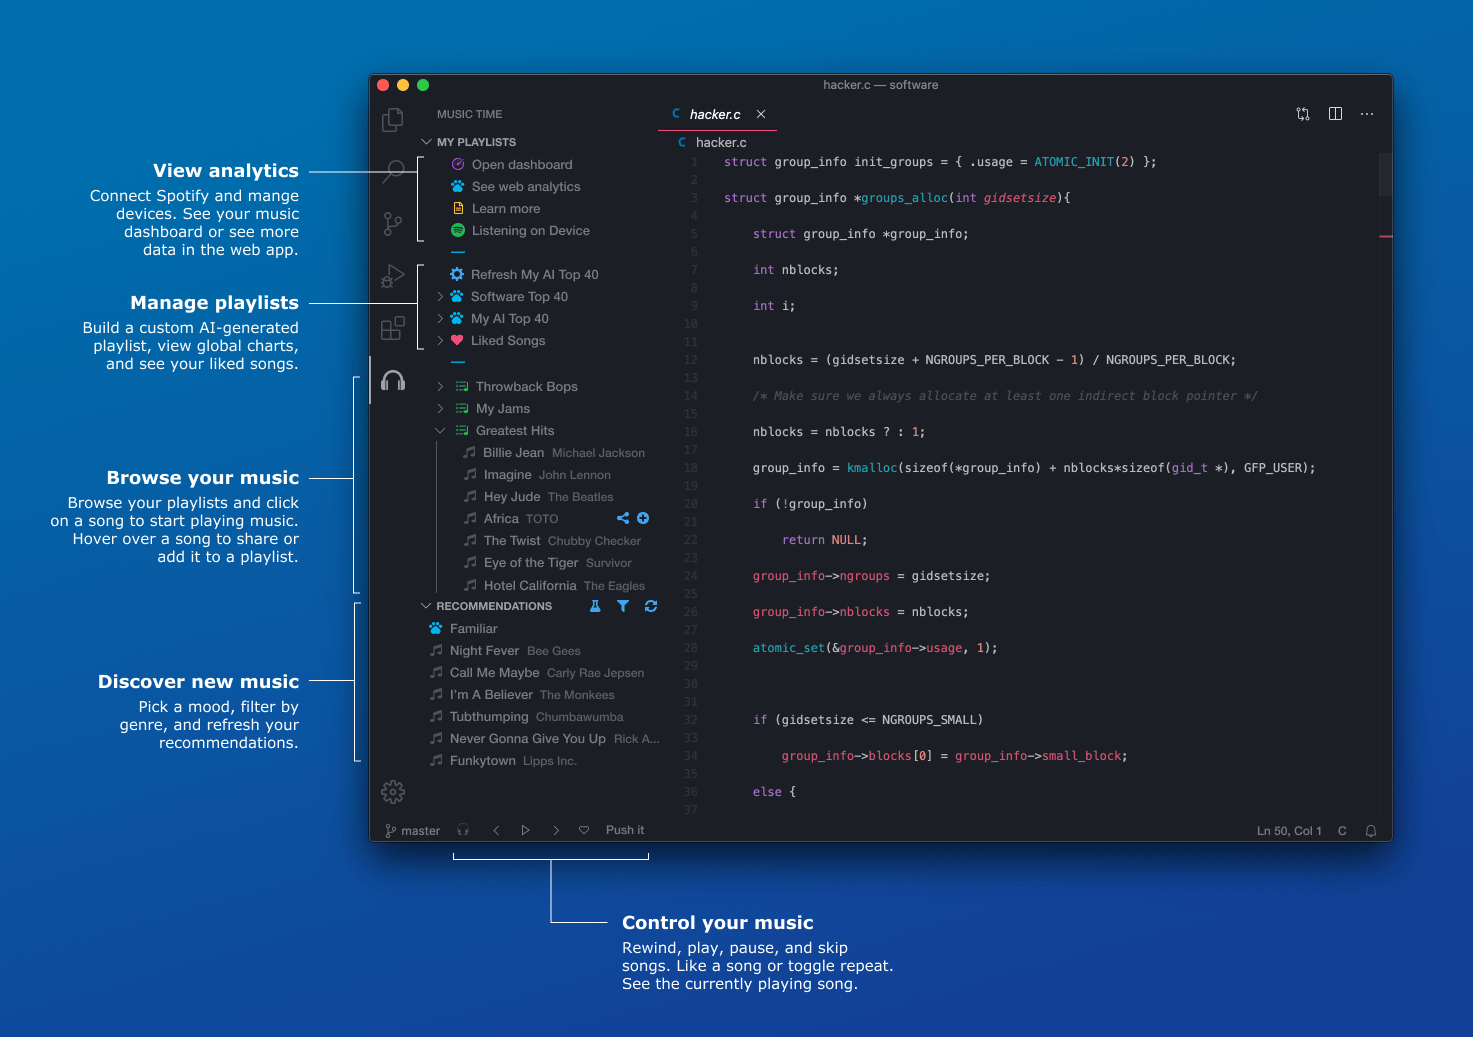
Task: Select the hacker.c editor tab
Action: (x=714, y=114)
